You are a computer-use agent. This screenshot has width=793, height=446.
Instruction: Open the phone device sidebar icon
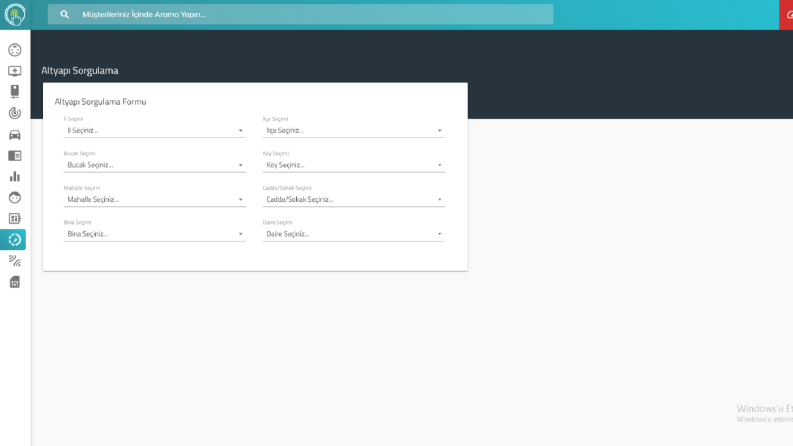15,92
